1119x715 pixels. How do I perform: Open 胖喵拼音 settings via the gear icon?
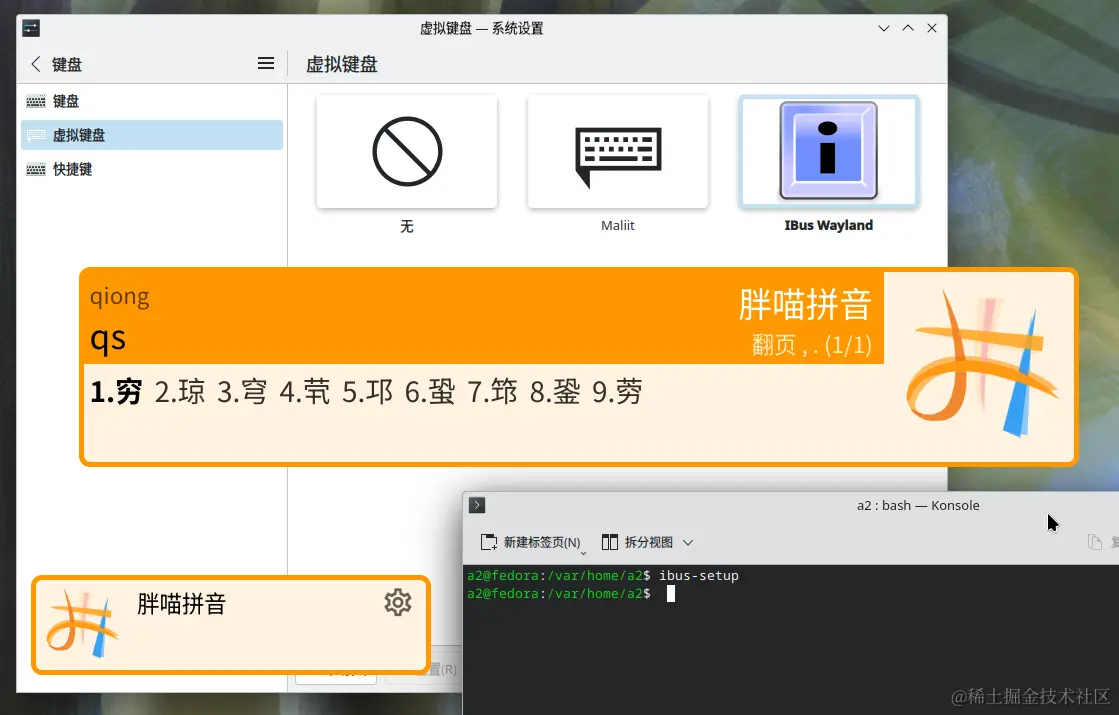coord(397,602)
